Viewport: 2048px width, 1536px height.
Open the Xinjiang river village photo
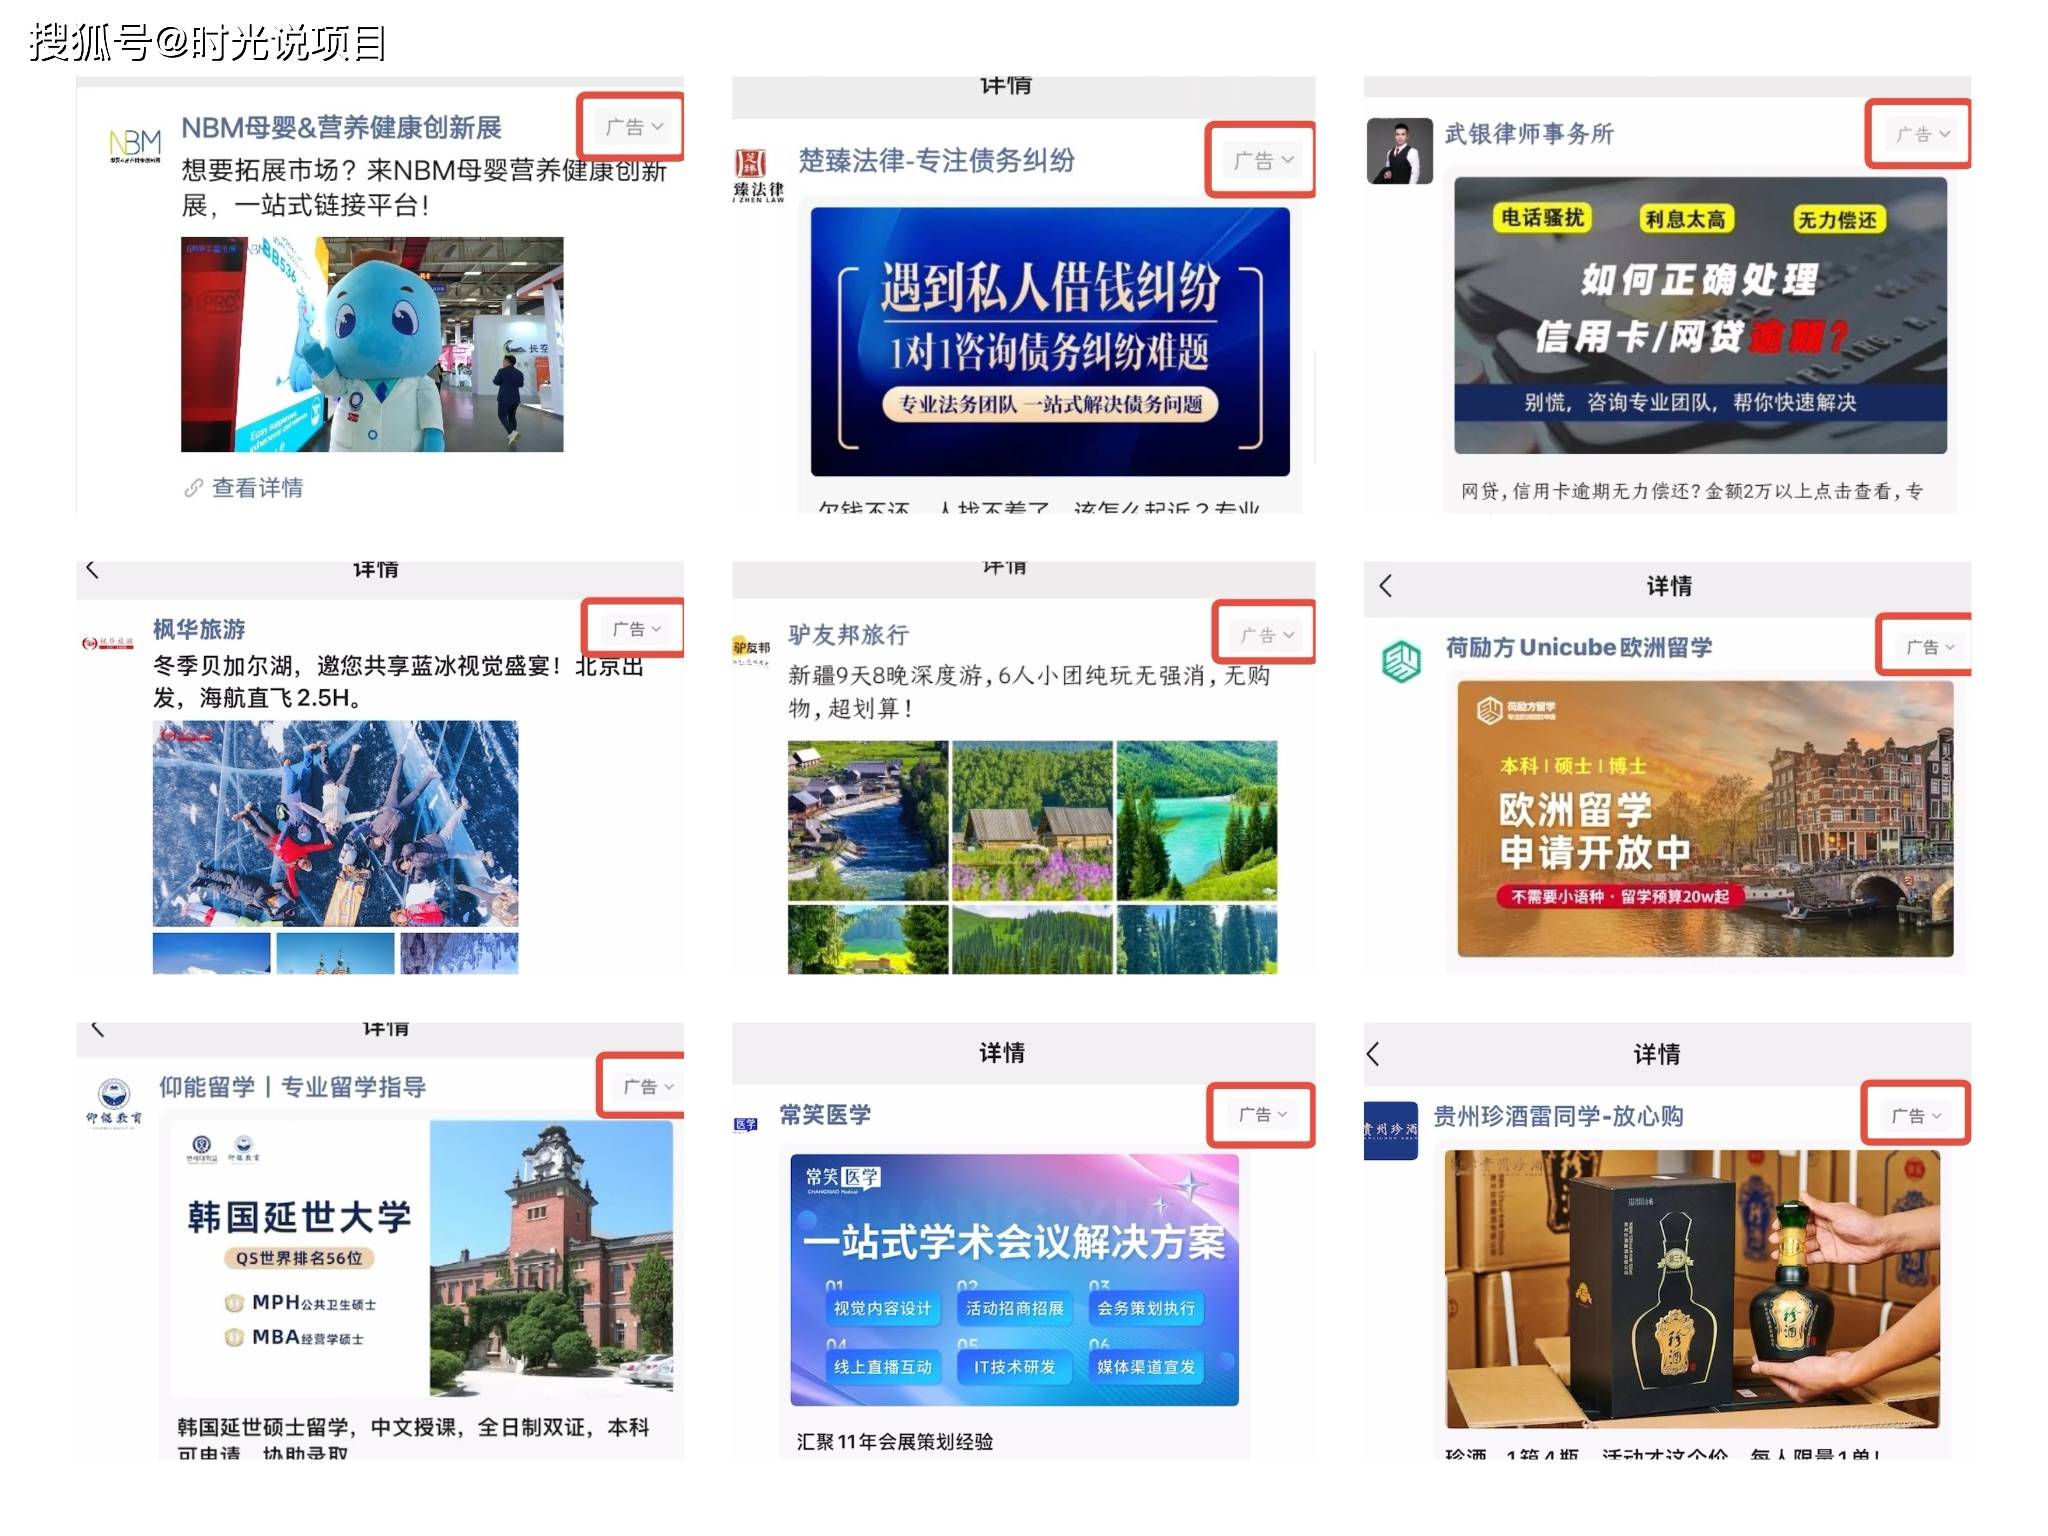pyautogui.click(x=868, y=820)
